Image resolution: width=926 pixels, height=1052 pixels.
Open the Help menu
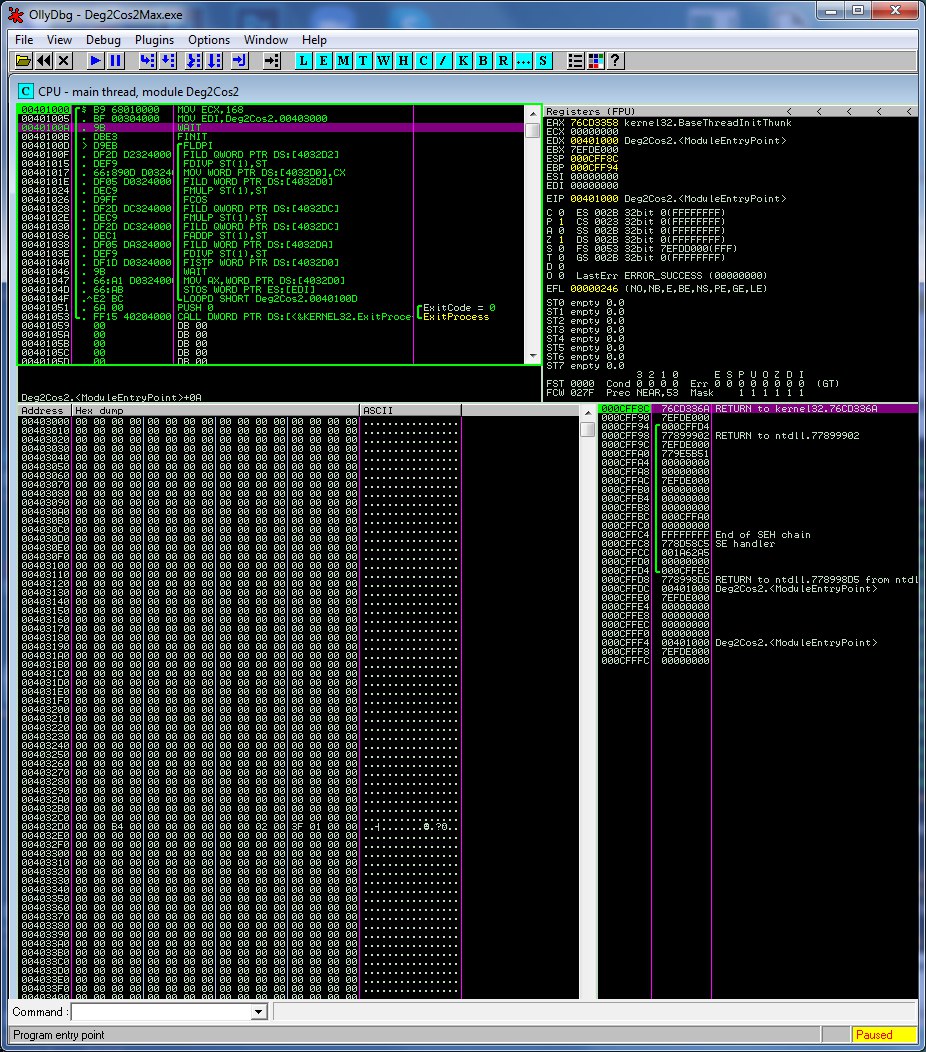tap(314, 40)
